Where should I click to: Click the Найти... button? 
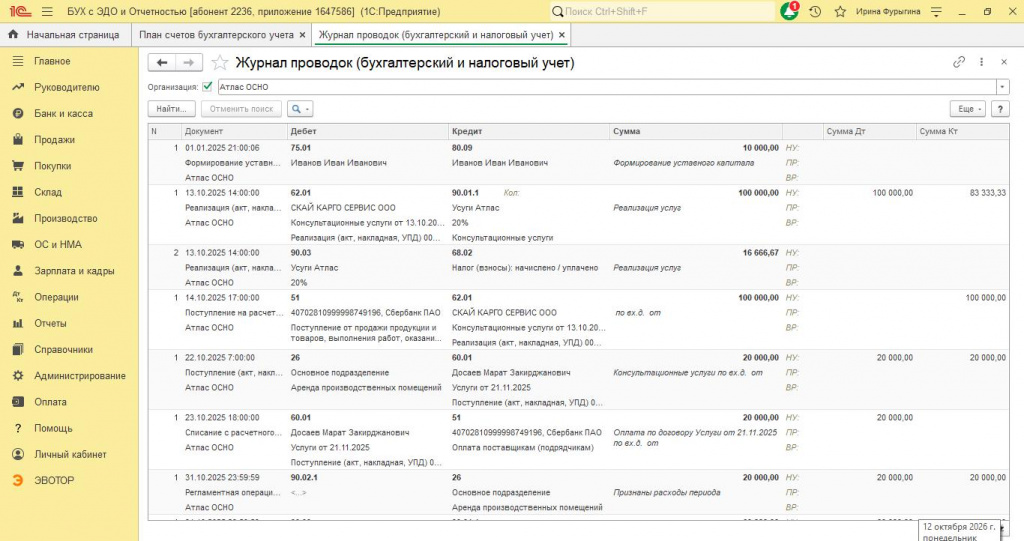click(x=171, y=109)
